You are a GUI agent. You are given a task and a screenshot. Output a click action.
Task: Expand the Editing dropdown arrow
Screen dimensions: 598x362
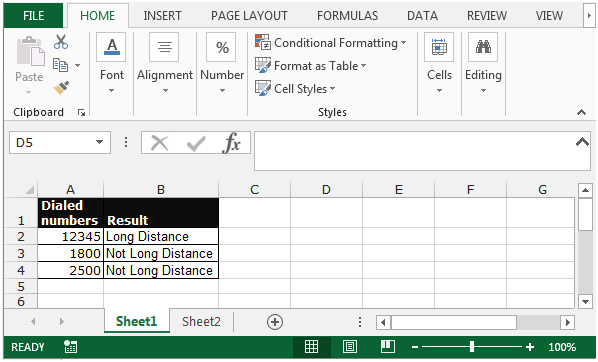click(x=483, y=91)
